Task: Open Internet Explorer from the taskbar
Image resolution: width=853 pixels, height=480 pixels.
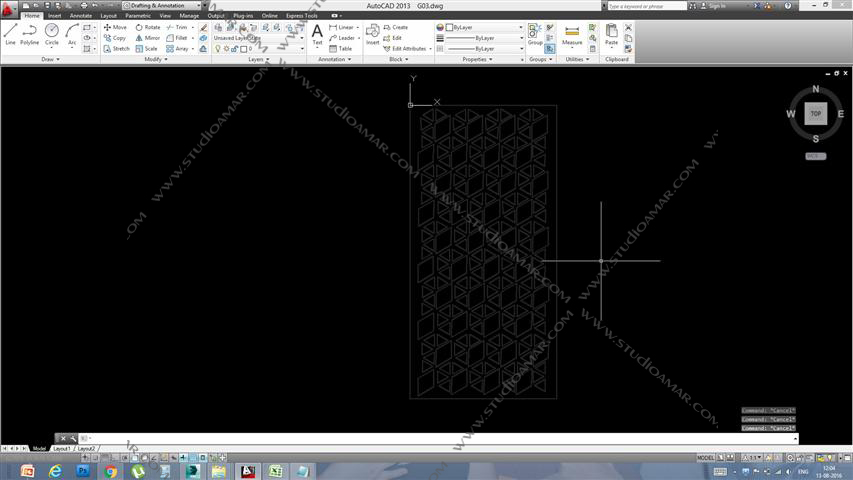Action: [55, 471]
